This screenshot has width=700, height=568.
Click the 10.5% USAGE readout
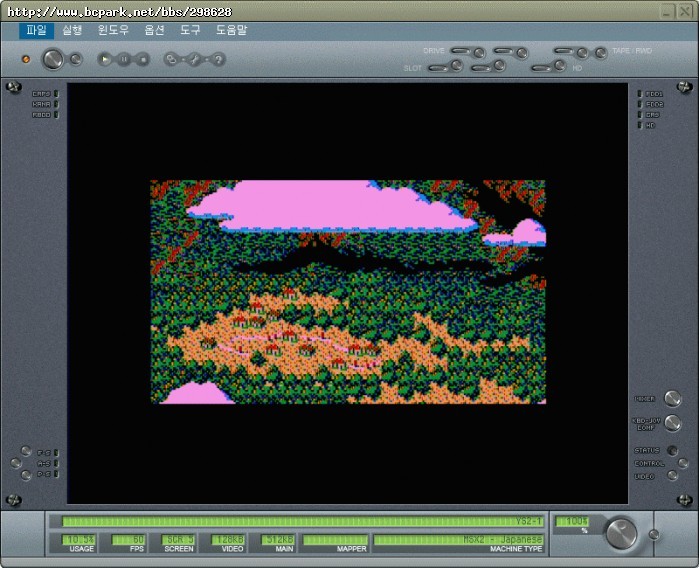click(79, 539)
